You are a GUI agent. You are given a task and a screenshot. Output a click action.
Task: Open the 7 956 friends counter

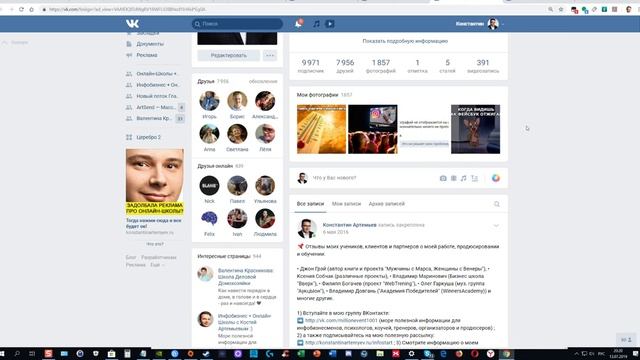coord(345,66)
